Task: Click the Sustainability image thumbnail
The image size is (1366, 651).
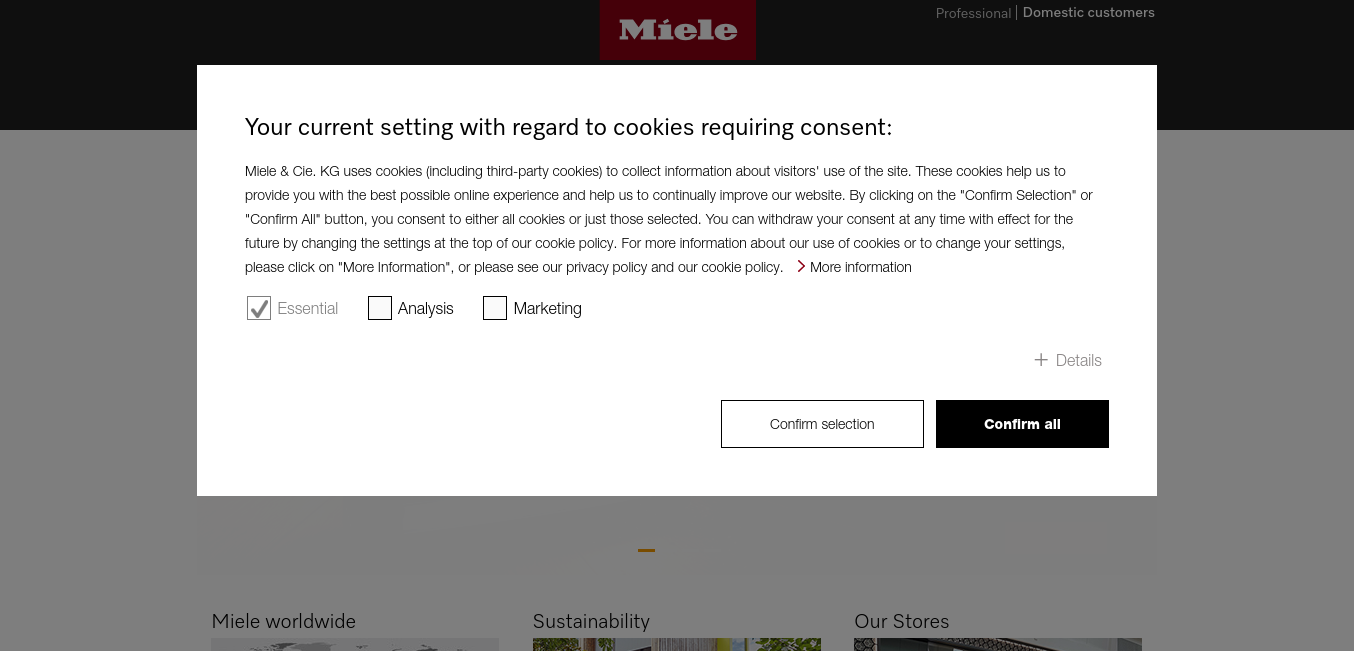Action: pos(677,645)
